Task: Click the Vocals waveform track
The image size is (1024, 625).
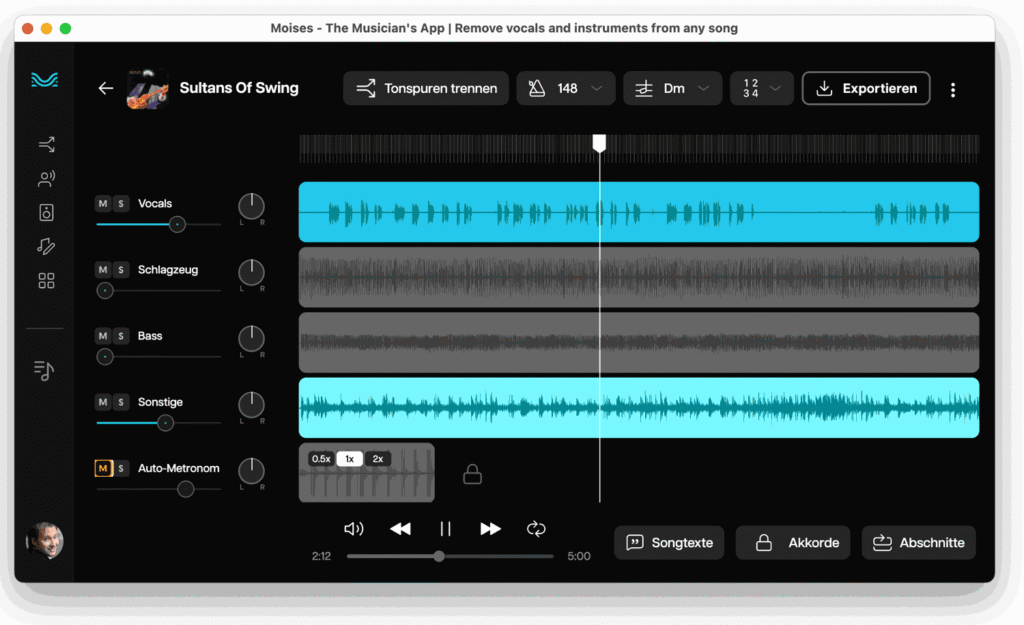Action: click(x=639, y=212)
